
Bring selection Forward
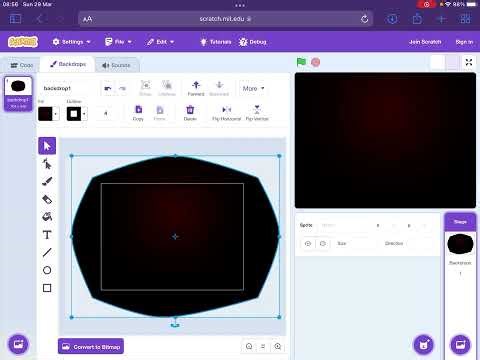[x=196, y=88]
